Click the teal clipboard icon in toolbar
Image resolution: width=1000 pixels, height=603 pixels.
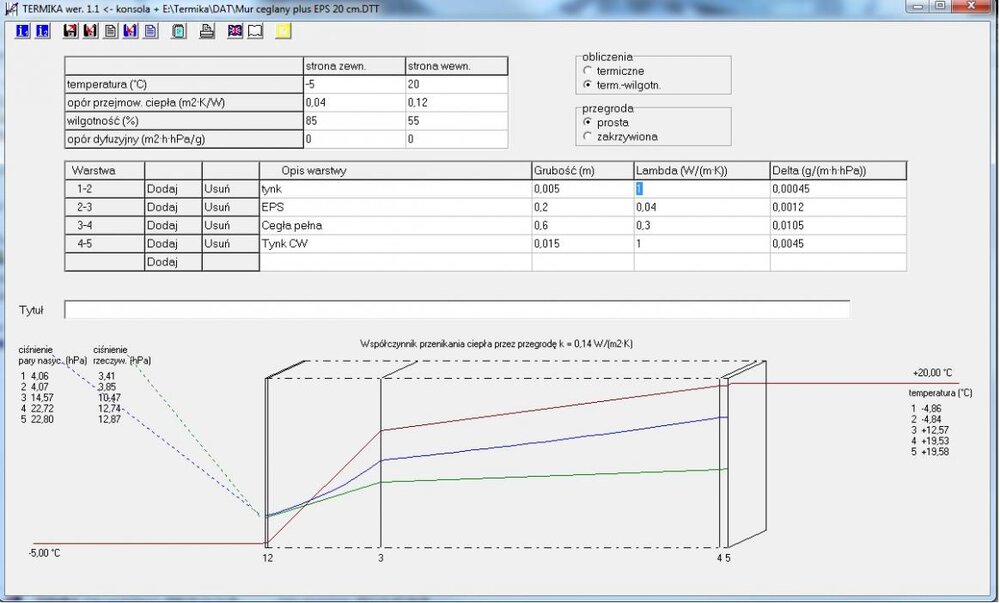click(179, 31)
